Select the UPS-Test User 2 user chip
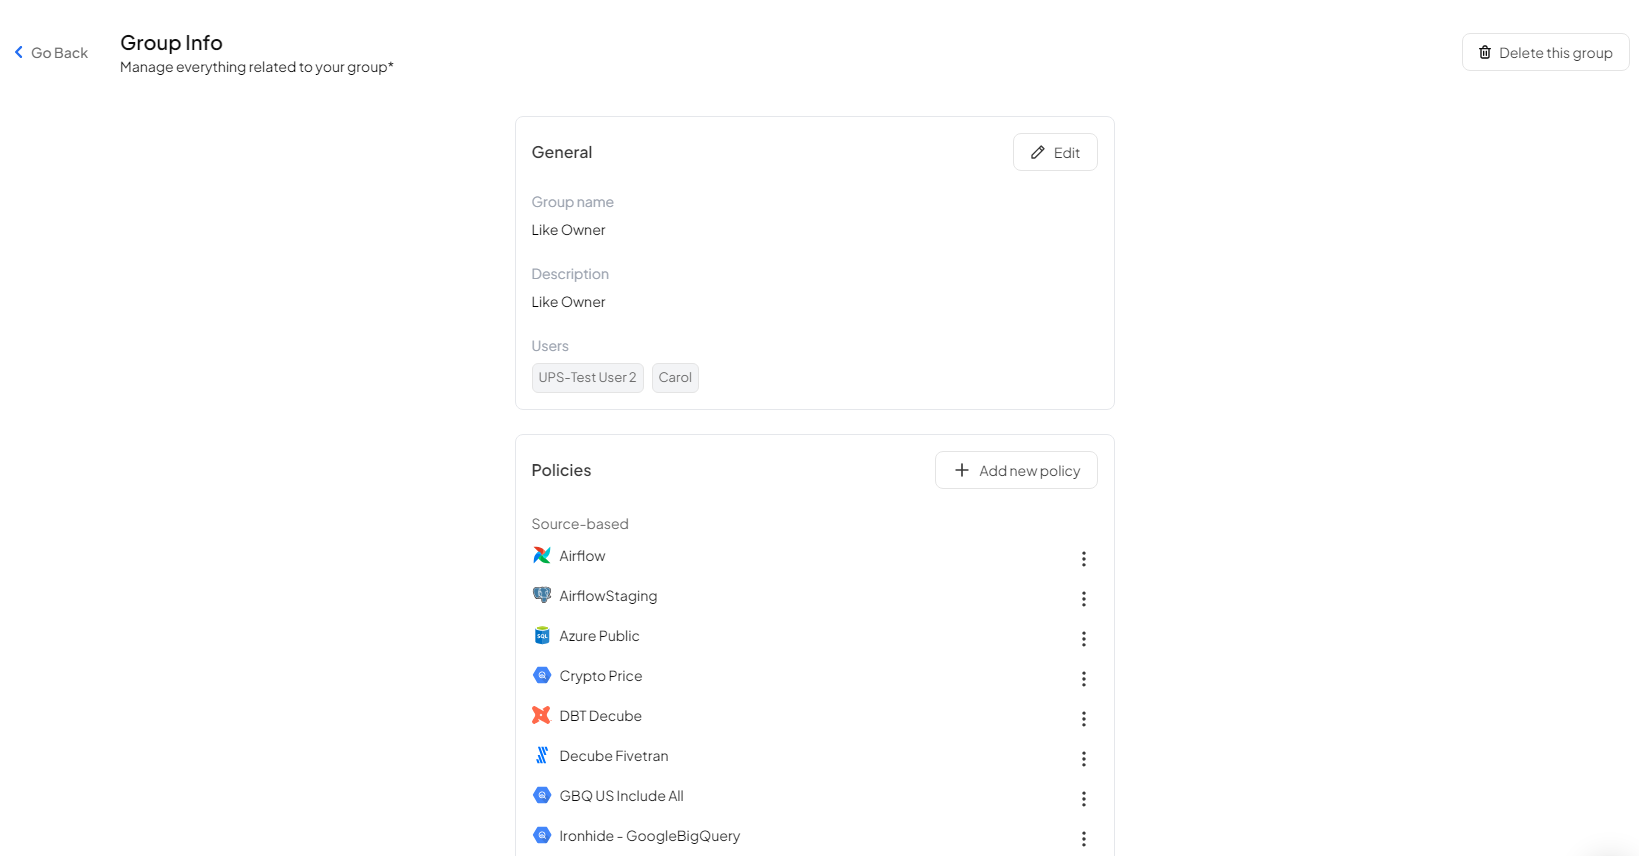Image resolution: width=1639 pixels, height=856 pixels. (587, 377)
